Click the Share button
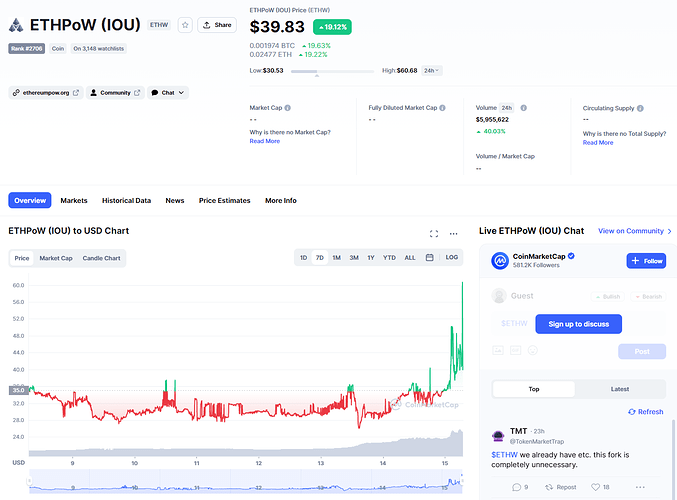The width and height of the screenshot is (677, 500). (217, 25)
